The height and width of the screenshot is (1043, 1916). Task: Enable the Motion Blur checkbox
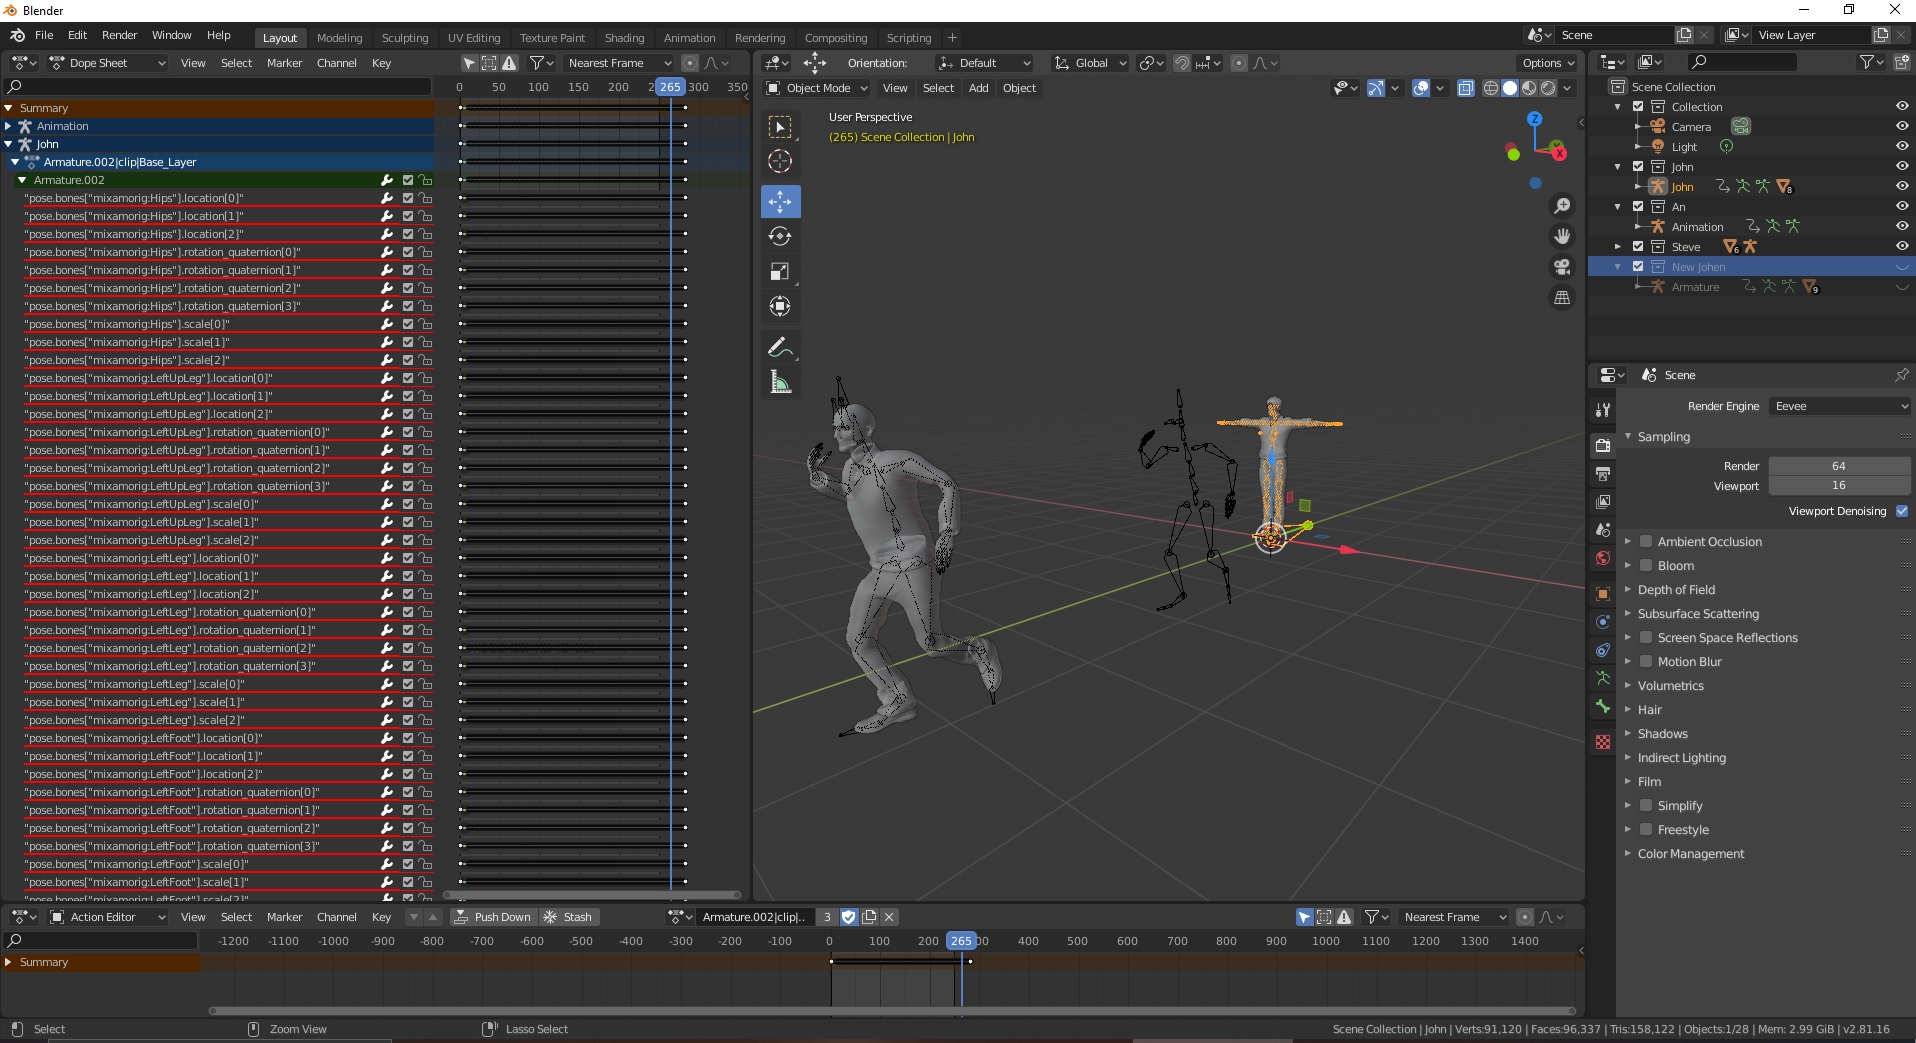pos(1646,662)
